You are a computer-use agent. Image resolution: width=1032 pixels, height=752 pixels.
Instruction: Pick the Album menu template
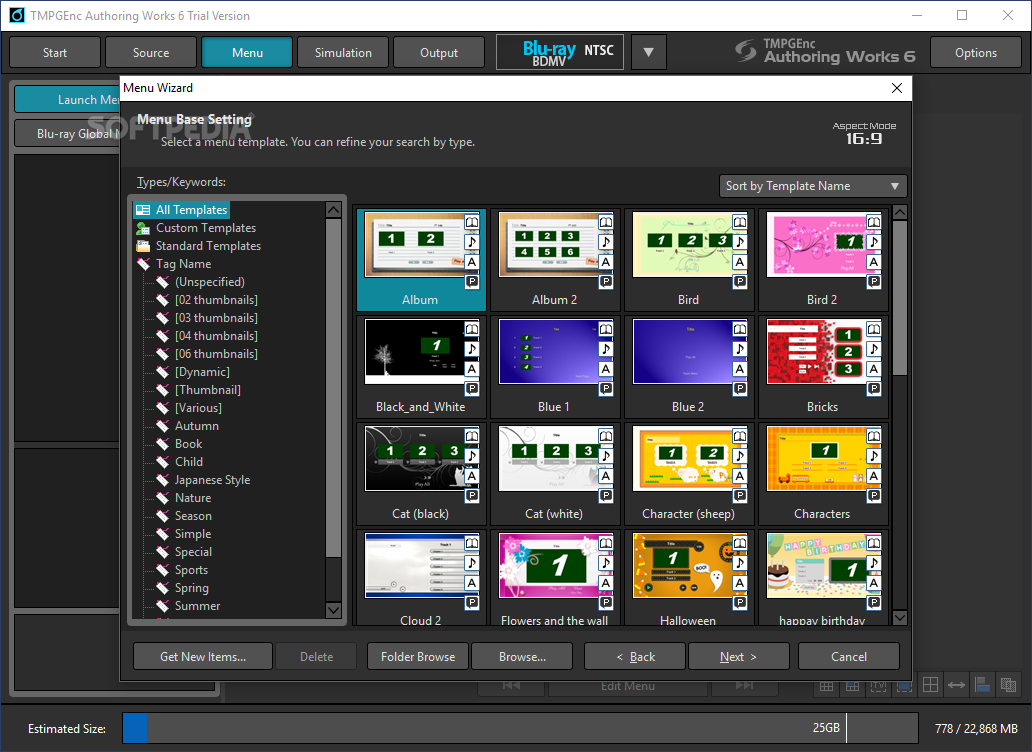tap(421, 259)
